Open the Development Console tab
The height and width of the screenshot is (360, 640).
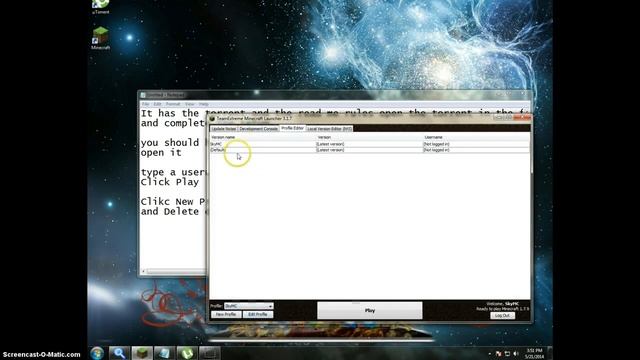tap(258, 129)
